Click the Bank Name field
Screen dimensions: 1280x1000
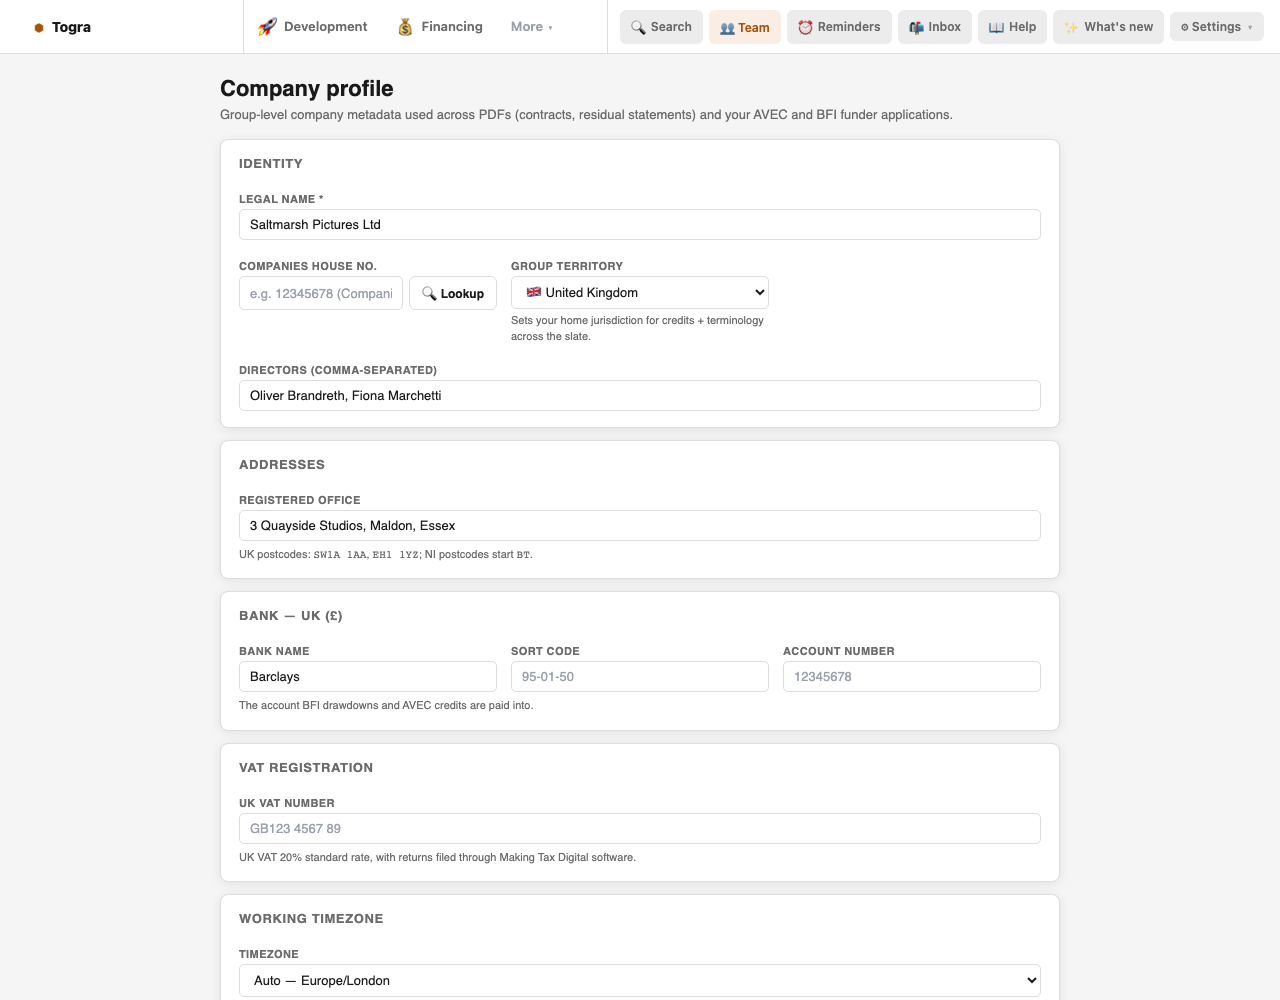pyautogui.click(x=368, y=676)
